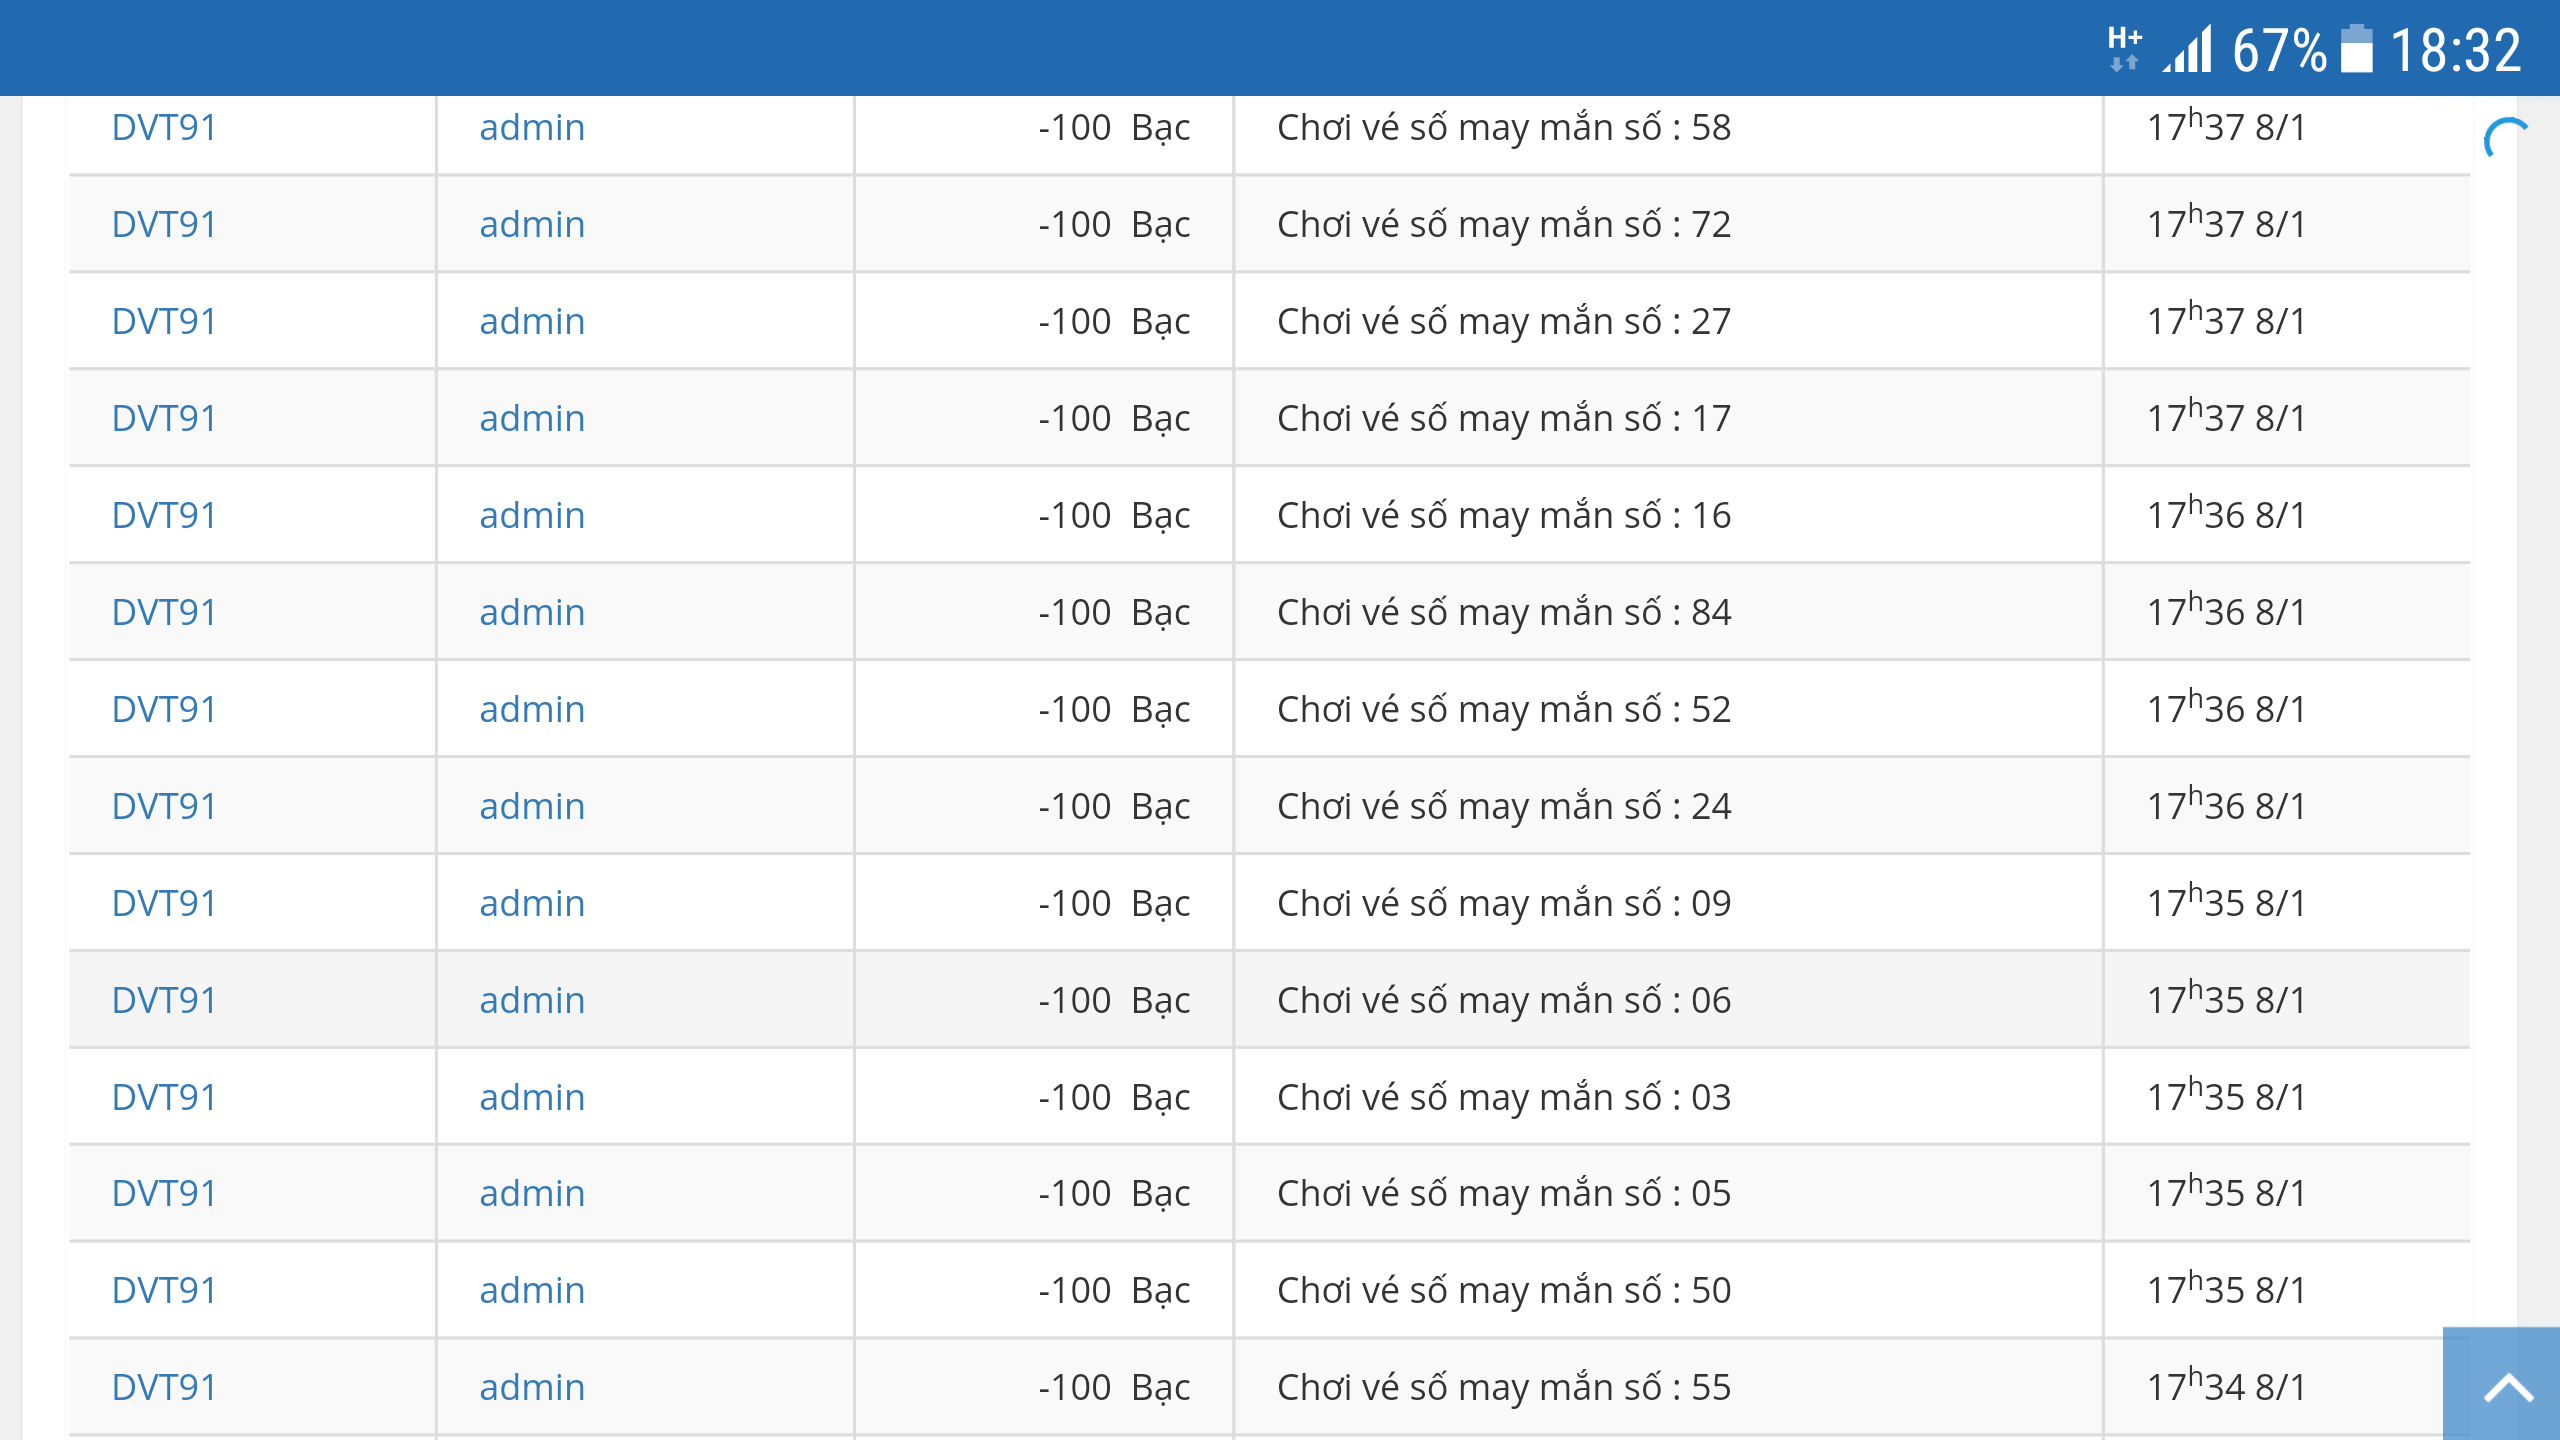2560x1440 pixels.
Task: Tap the loading spinner icon
Action: [x=2506, y=139]
